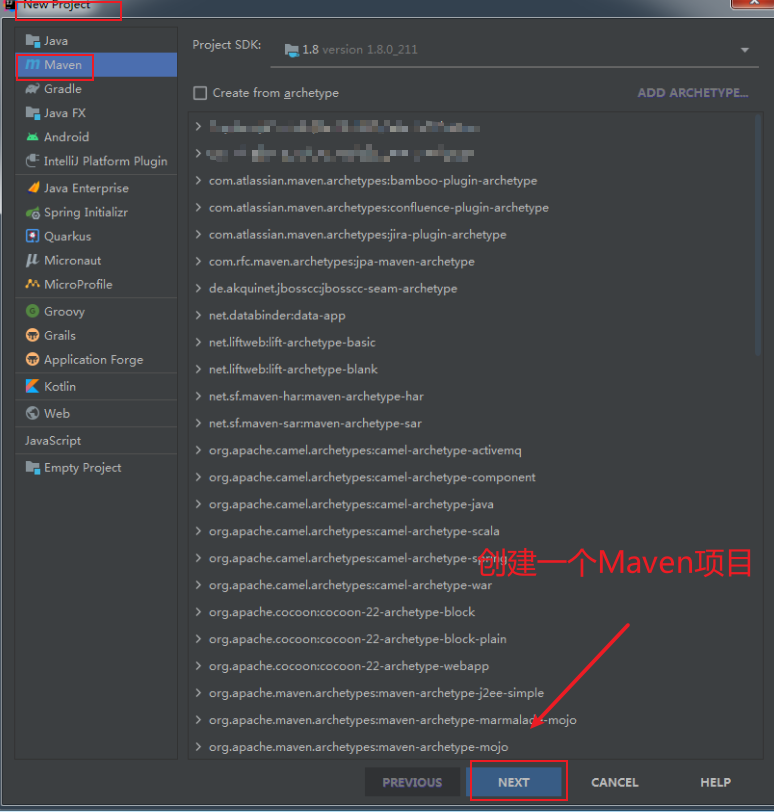This screenshot has width=774, height=812.
Task: Select camel-archetype-java row
Action: tap(474, 504)
